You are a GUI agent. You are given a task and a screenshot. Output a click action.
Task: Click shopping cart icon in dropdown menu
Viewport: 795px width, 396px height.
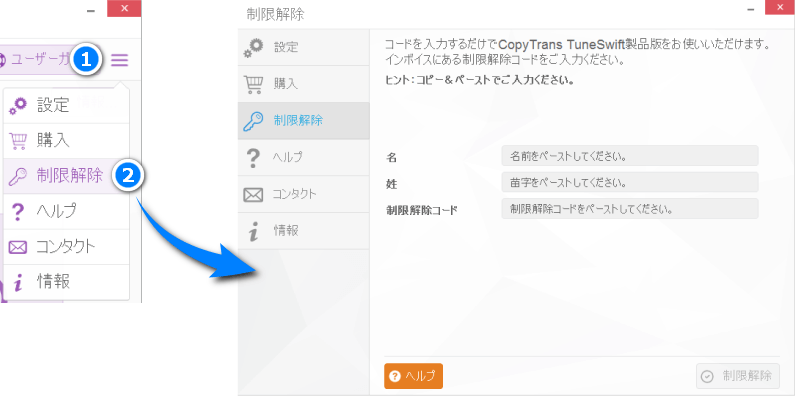(18, 141)
